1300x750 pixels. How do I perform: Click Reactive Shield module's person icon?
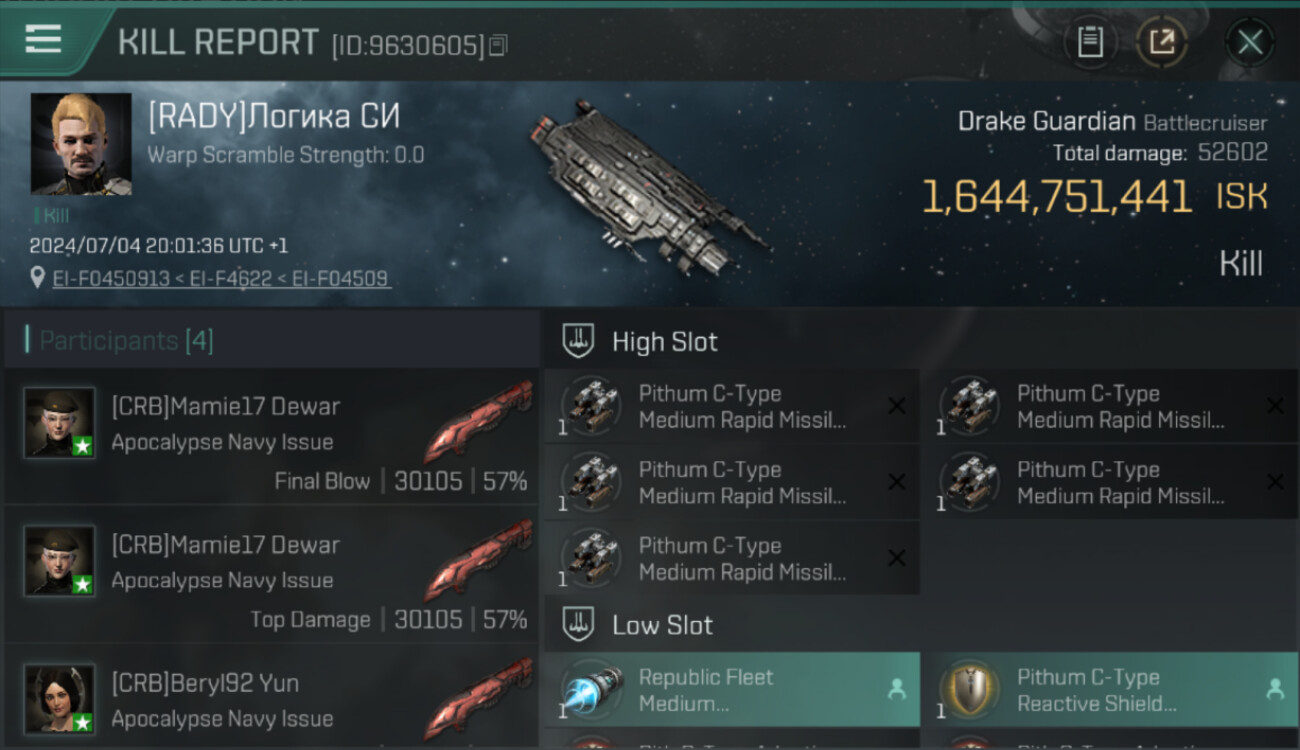(x=1274, y=689)
